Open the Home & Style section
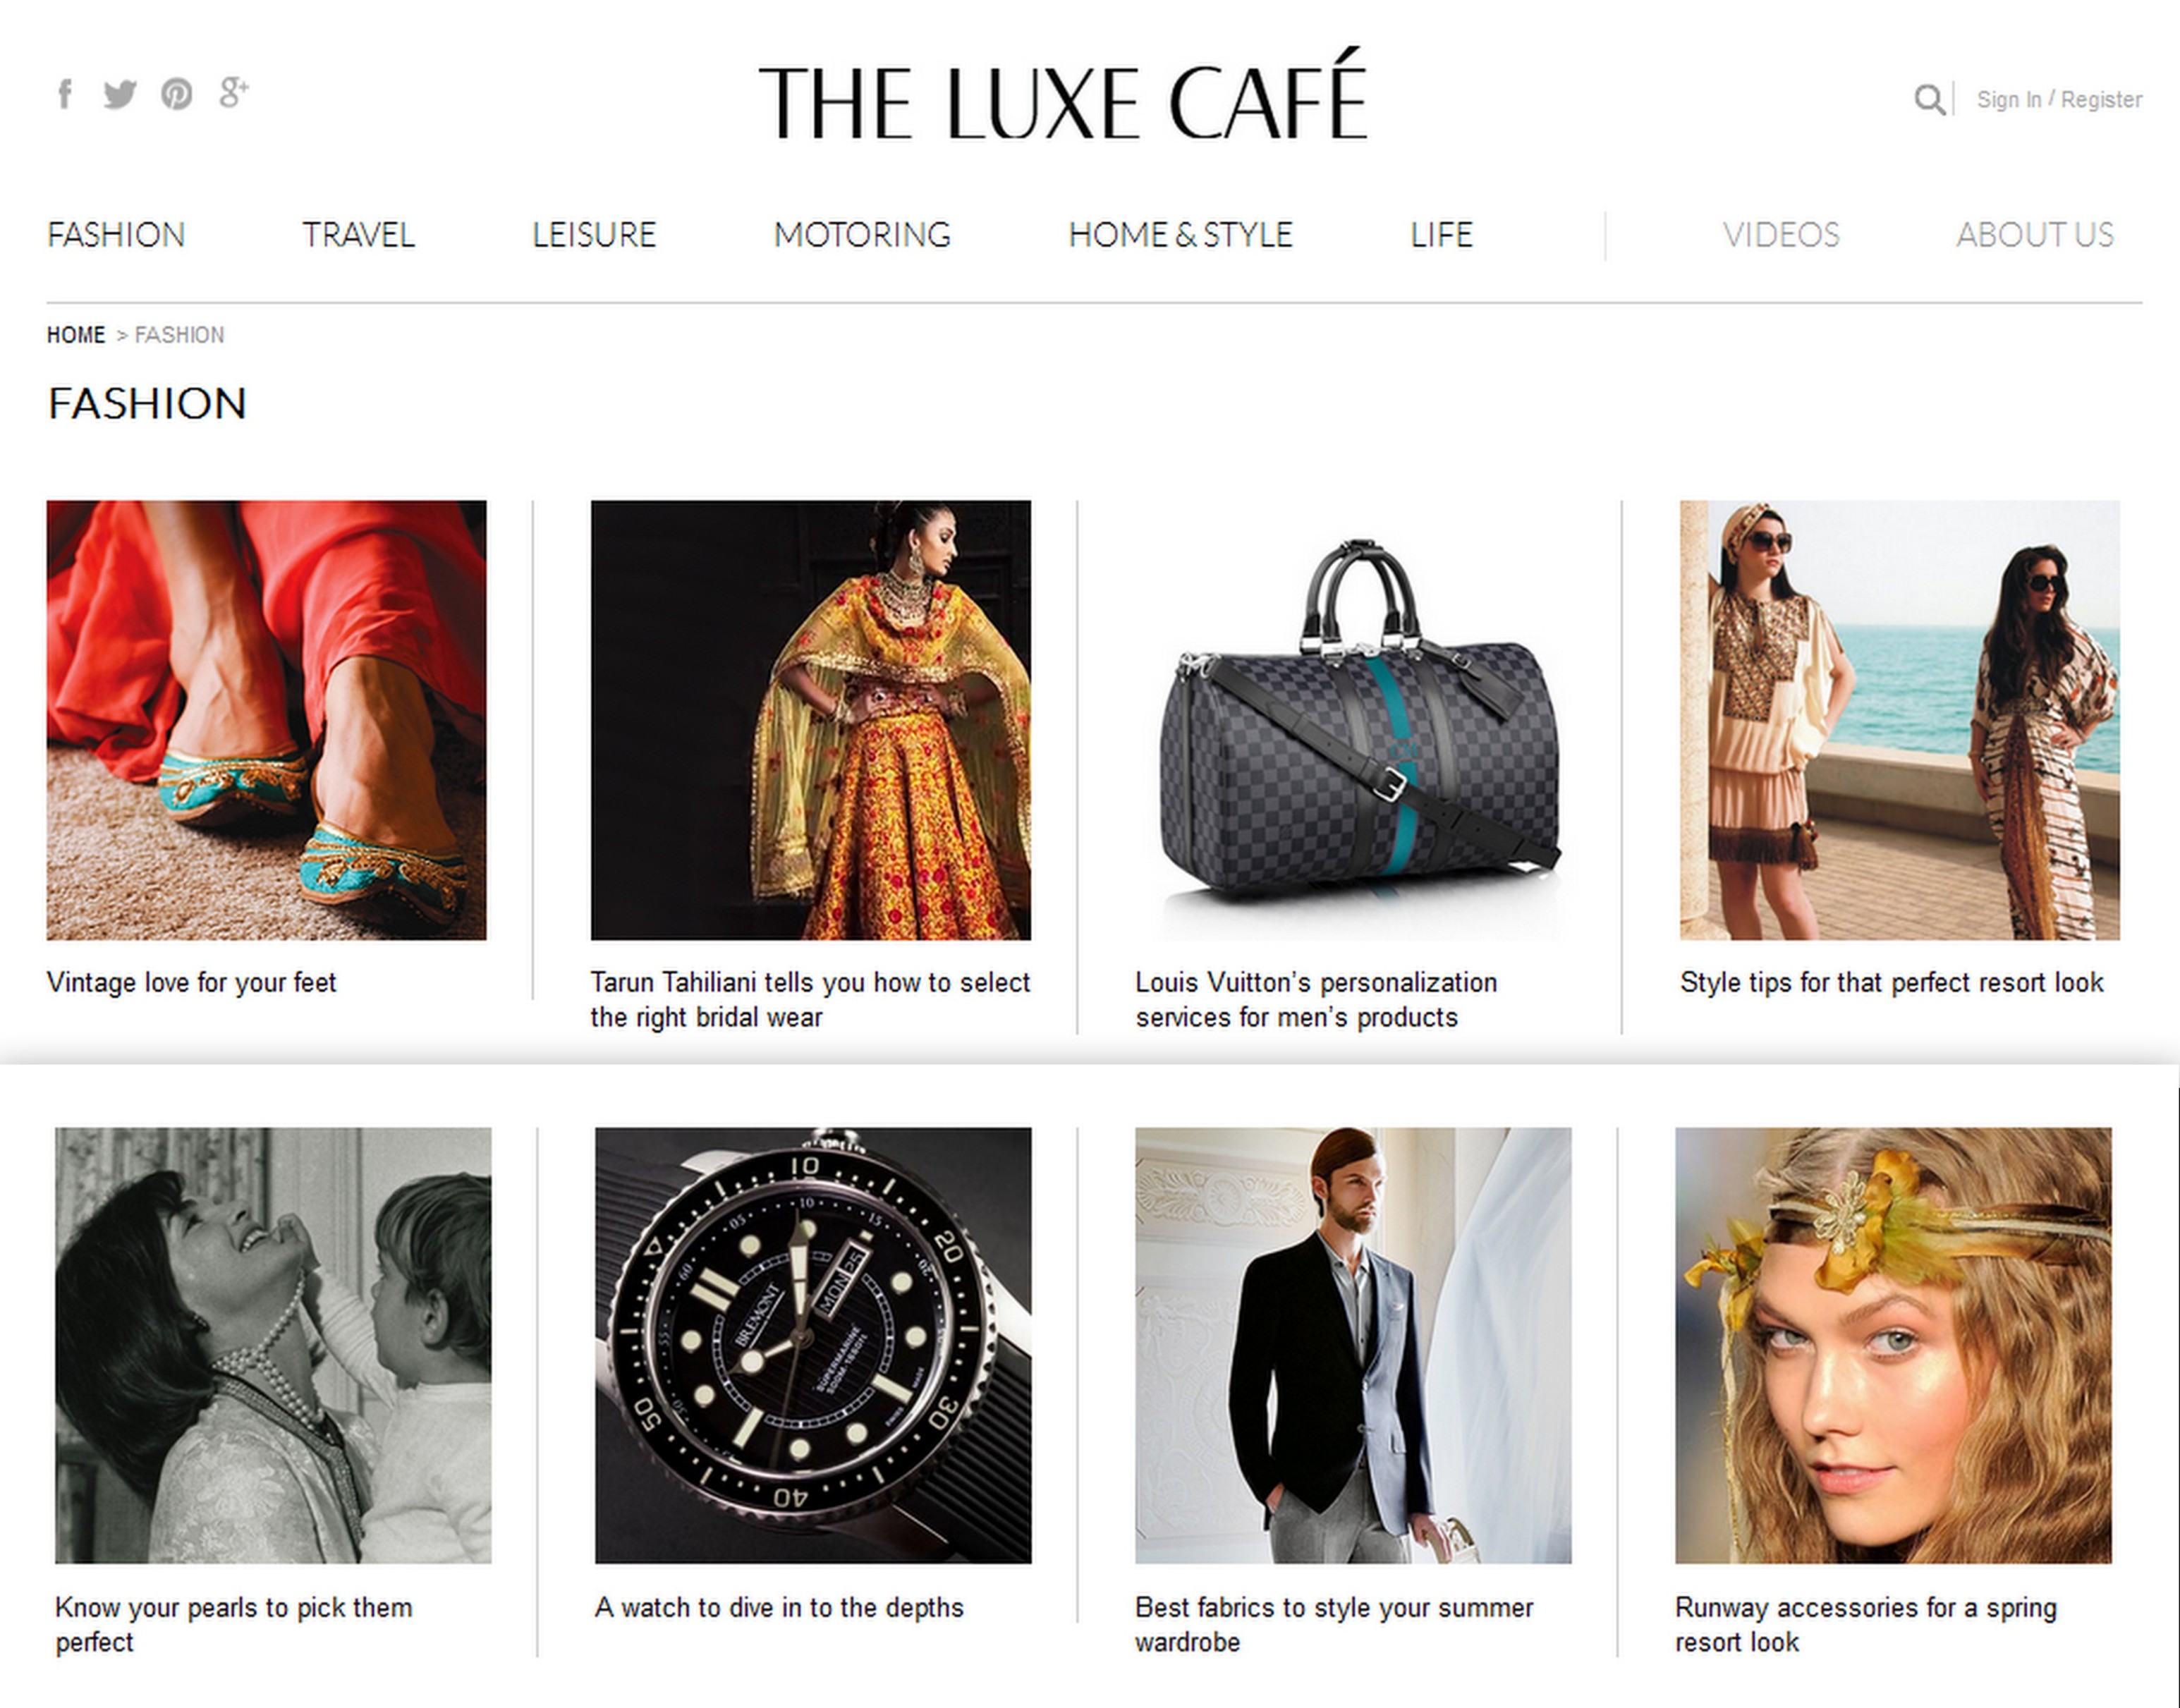The height and width of the screenshot is (1708, 2180). click(x=1180, y=234)
